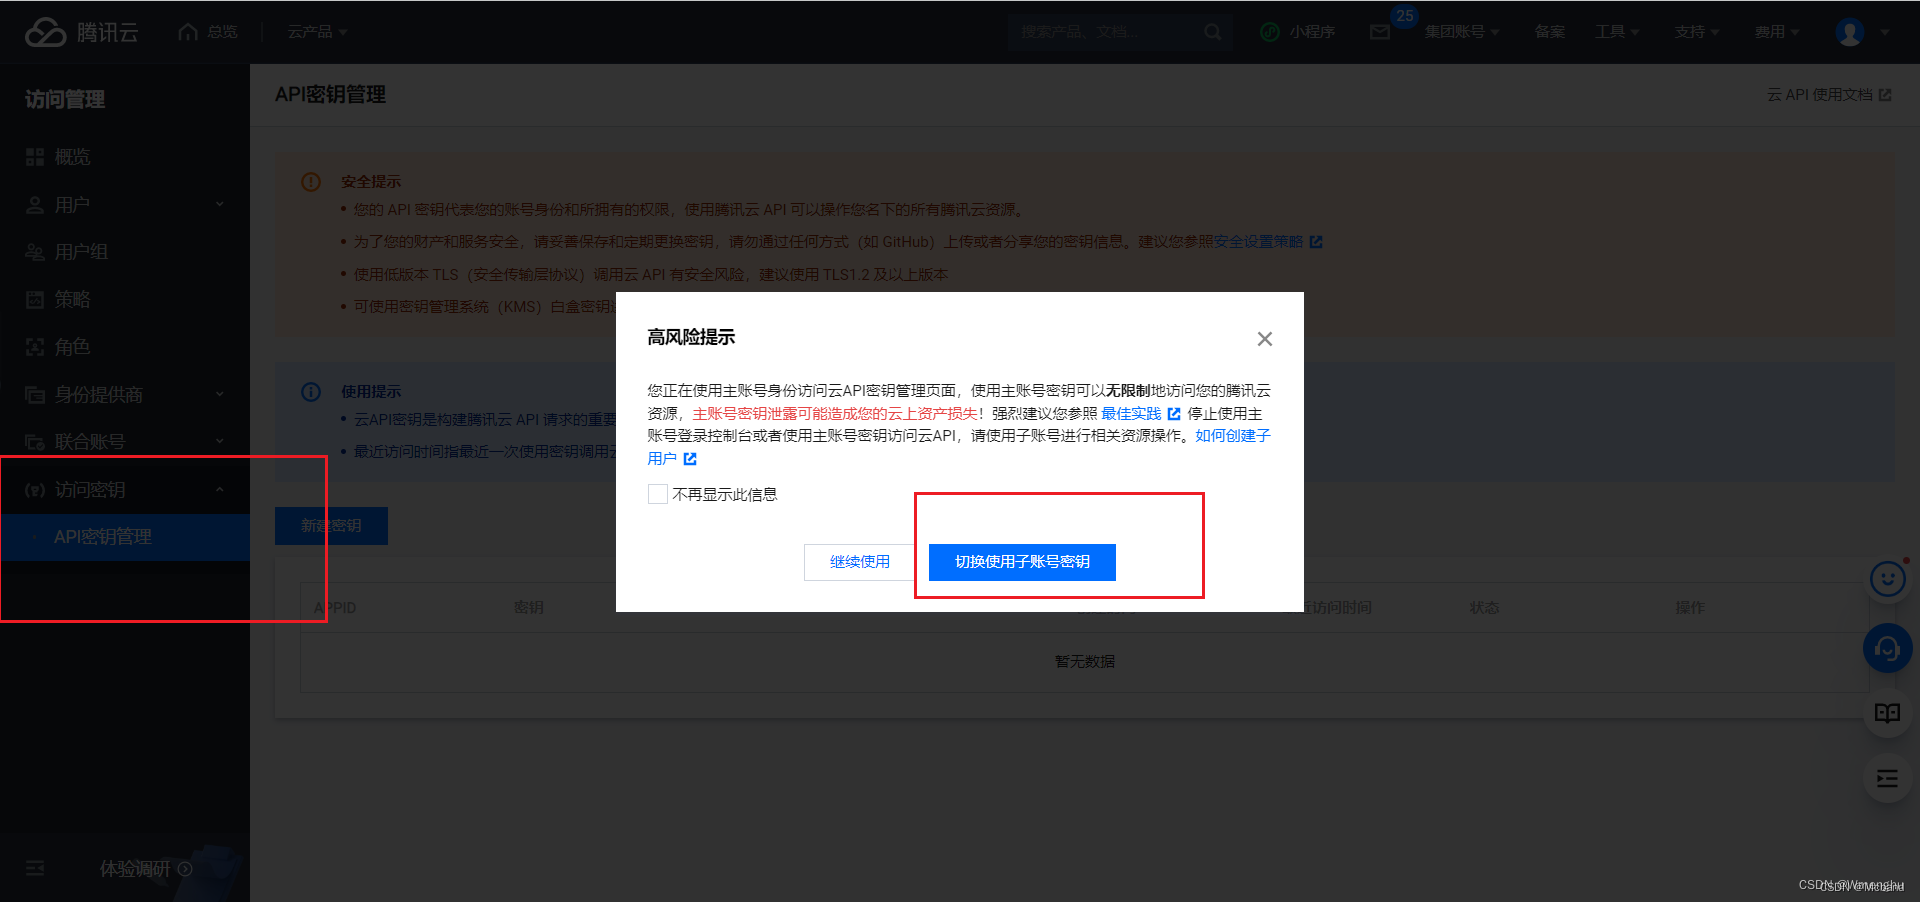Click the user avatar icon
The width and height of the screenshot is (1920, 902).
tap(1850, 32)
